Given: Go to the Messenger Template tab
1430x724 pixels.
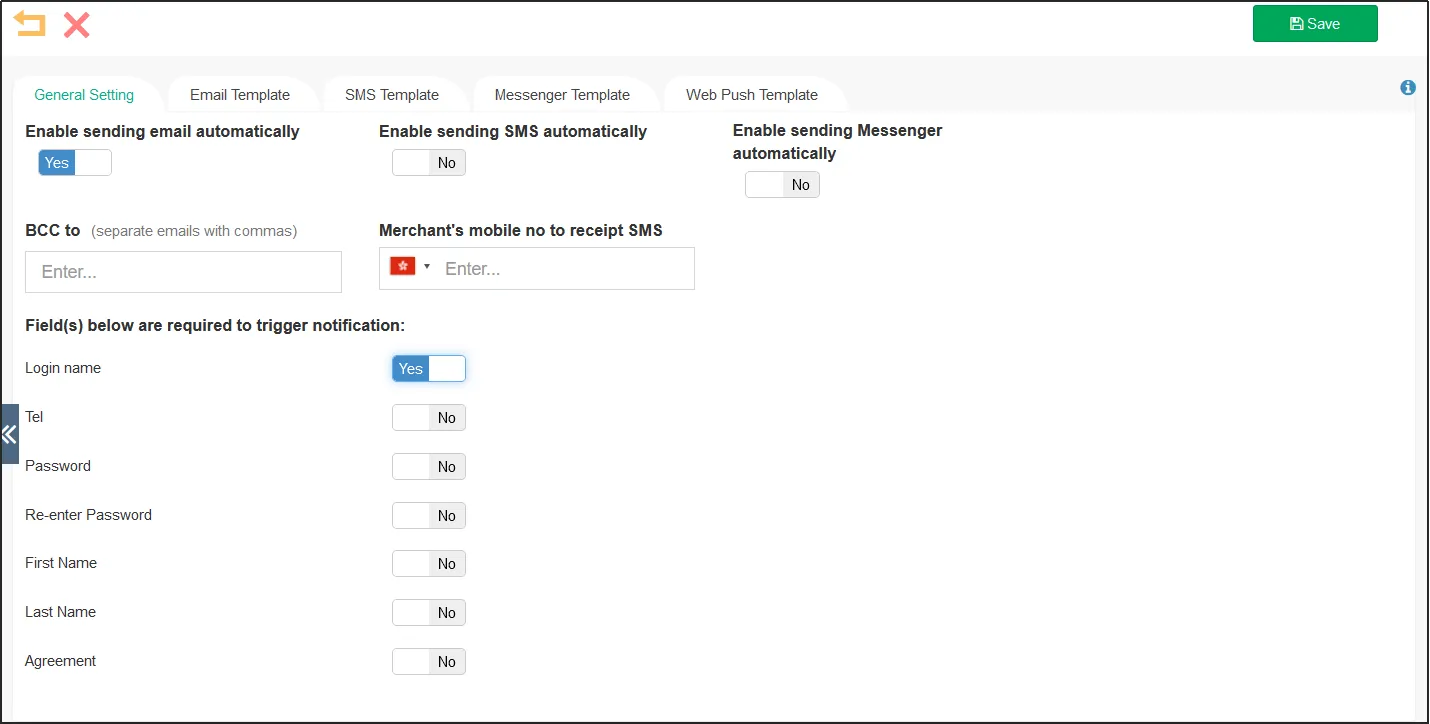Looking at the screenshot, I should tap(562, 95).
